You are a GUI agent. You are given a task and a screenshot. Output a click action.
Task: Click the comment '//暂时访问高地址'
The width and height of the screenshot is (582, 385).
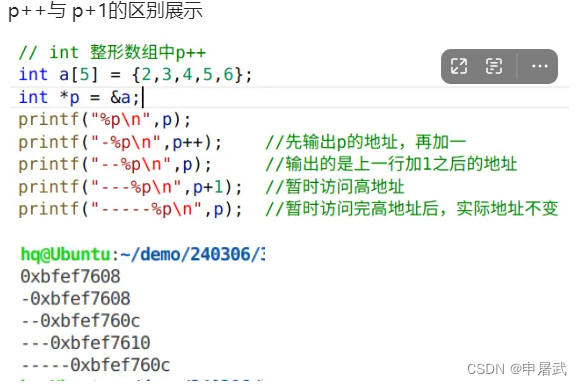(x=335, y=187)
